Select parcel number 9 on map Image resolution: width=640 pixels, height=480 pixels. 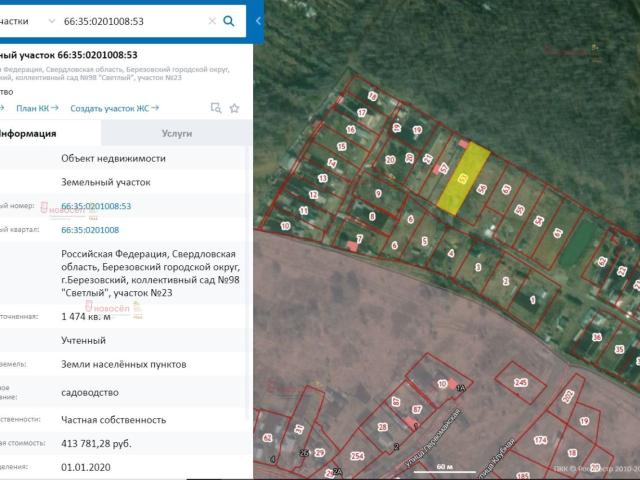coord(380,192)
